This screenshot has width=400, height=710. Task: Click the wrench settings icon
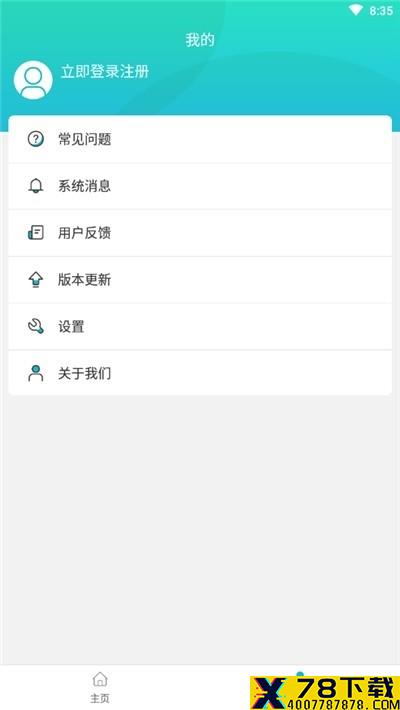click(x=36, y=326)
